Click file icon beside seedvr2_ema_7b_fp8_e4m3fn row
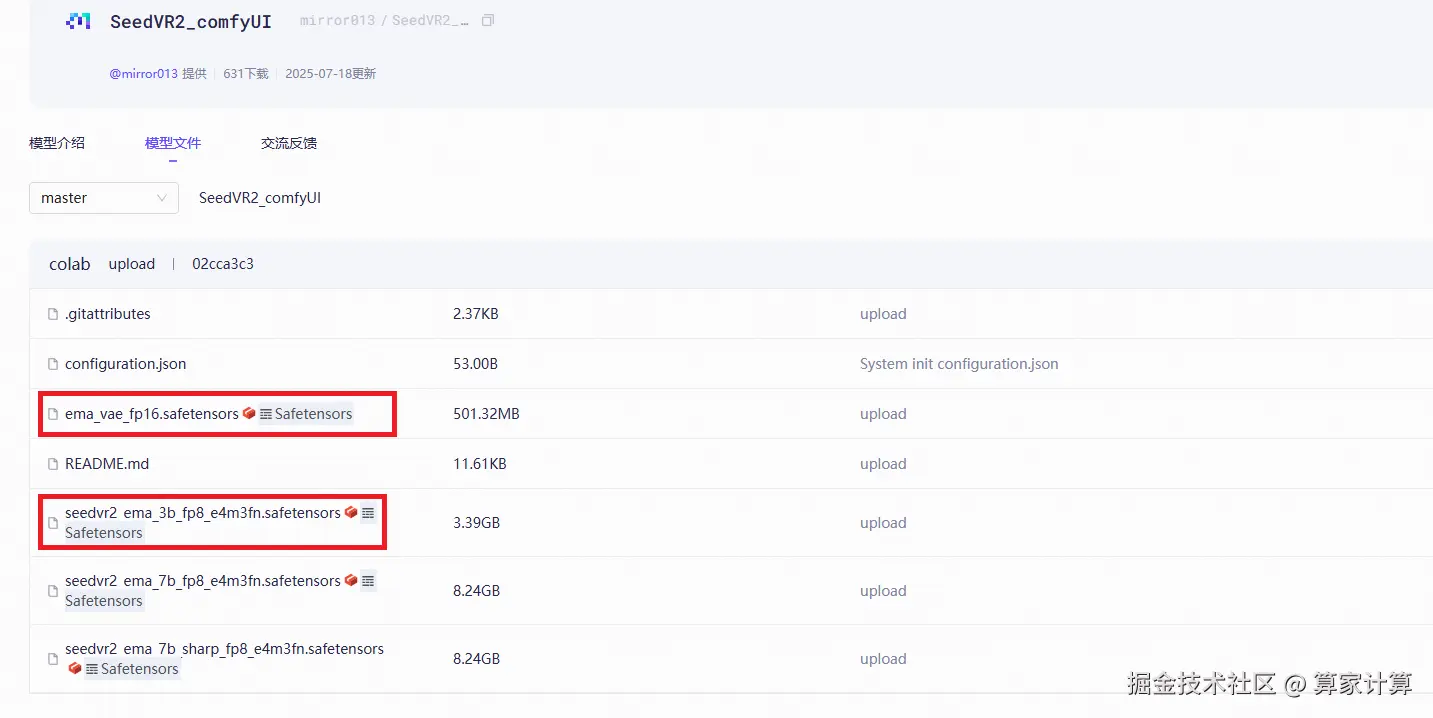Viewport: 1433px width, 718px height. (x=54, y=591)
